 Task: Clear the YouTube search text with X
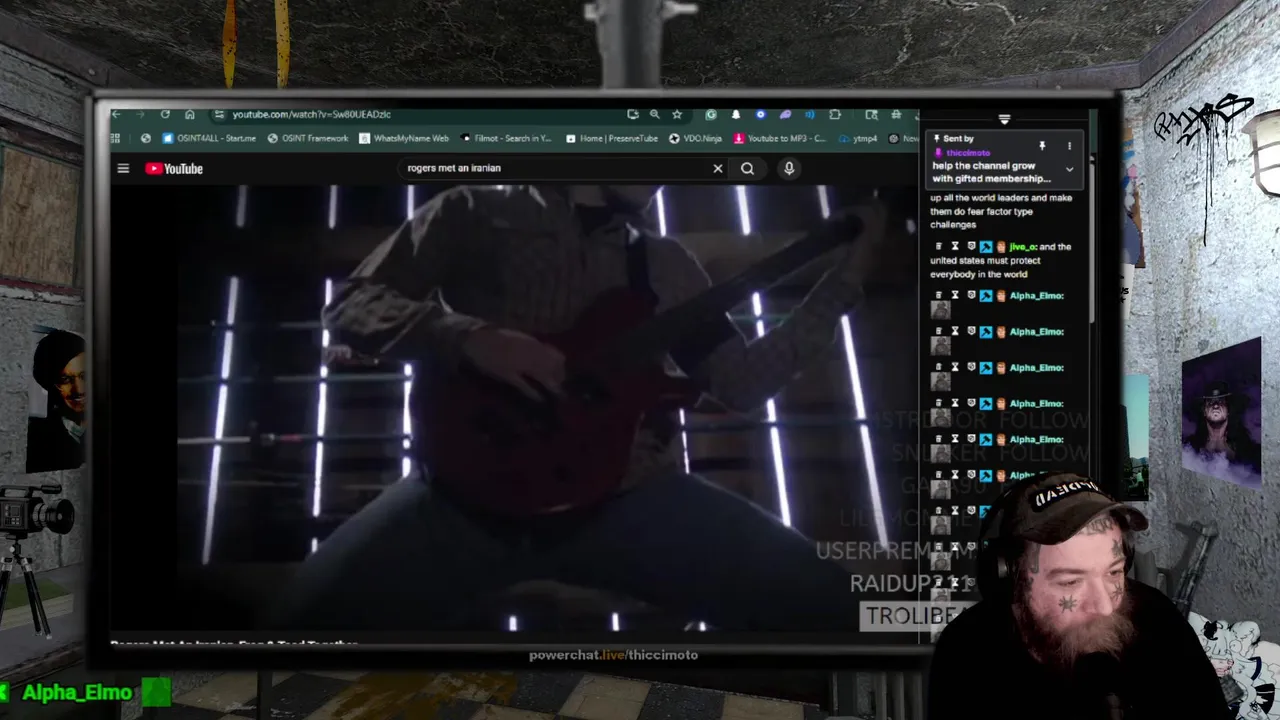point(717,168)
